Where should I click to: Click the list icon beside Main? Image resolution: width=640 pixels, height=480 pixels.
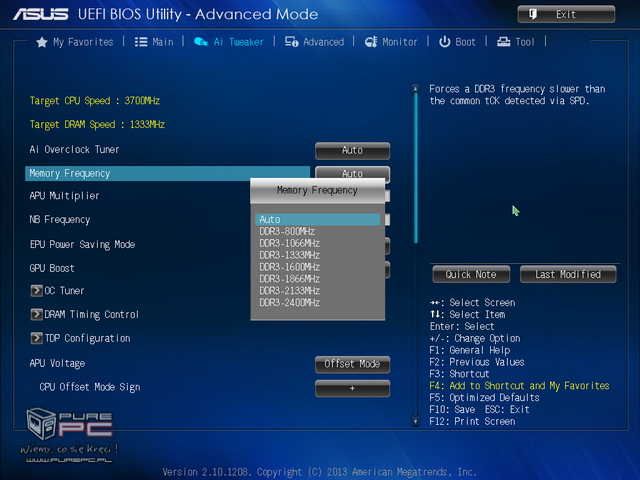point(141,42)
